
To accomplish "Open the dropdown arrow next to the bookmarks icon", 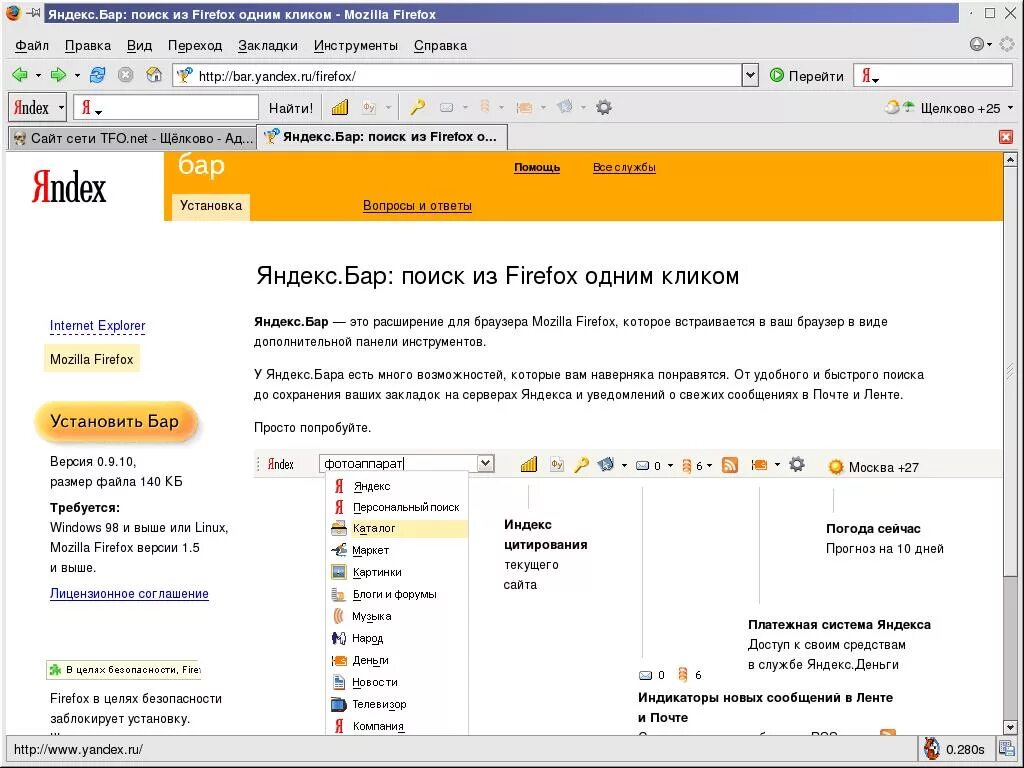I will (583, 108).
